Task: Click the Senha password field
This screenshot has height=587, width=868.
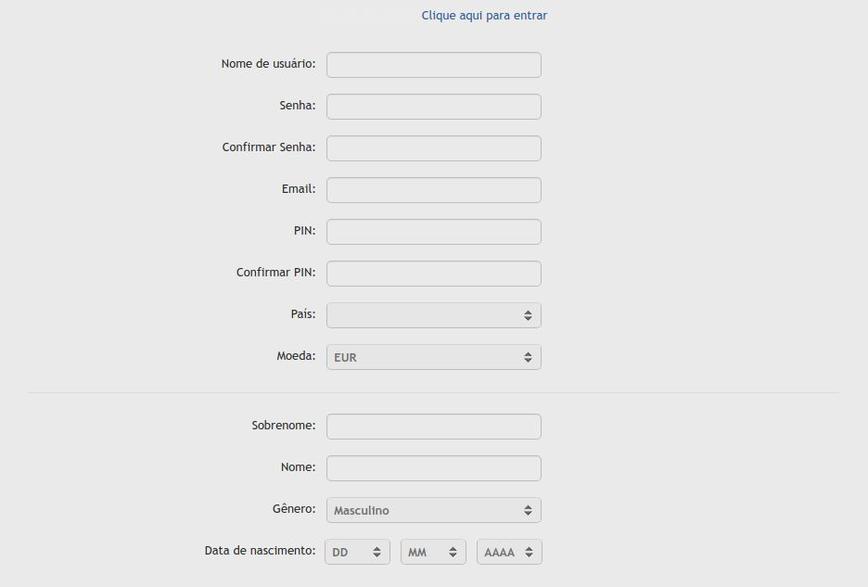Action: (433, 106)
